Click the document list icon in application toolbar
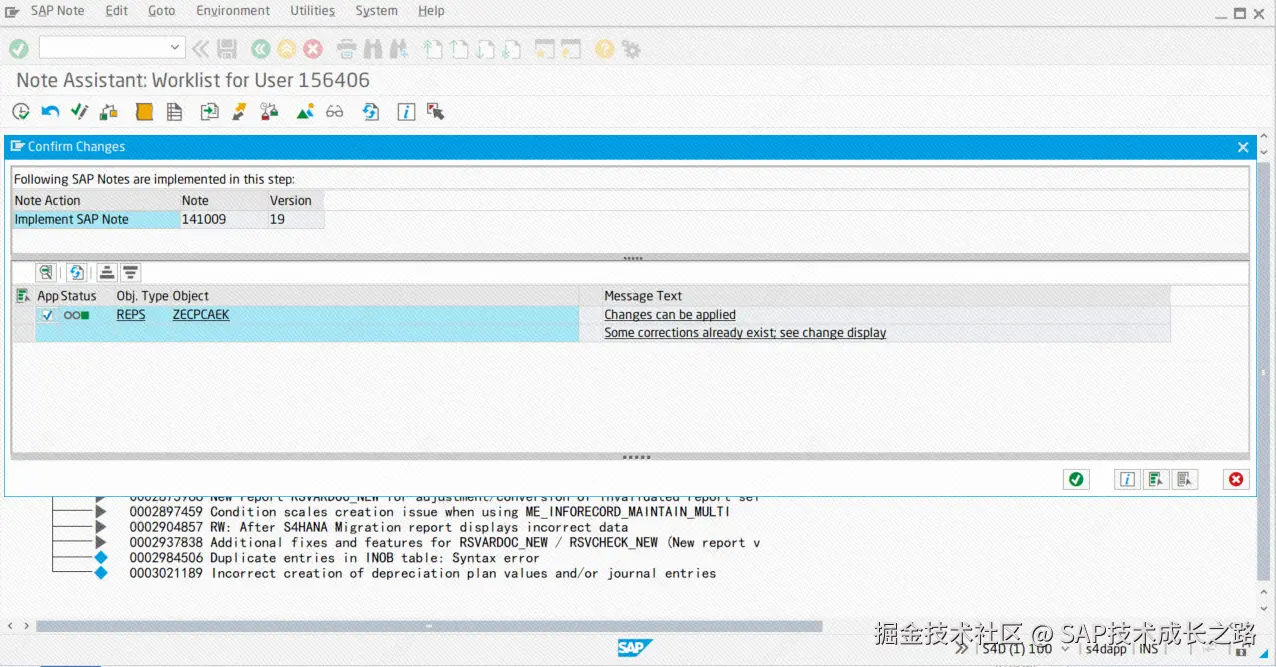Viewport: 1276px width, 667px height. coord(174,111)
